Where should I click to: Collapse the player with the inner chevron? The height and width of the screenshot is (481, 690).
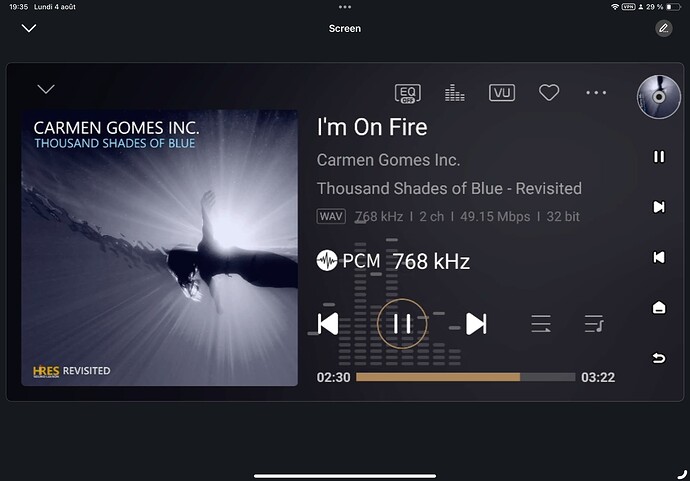click(46, 89)
